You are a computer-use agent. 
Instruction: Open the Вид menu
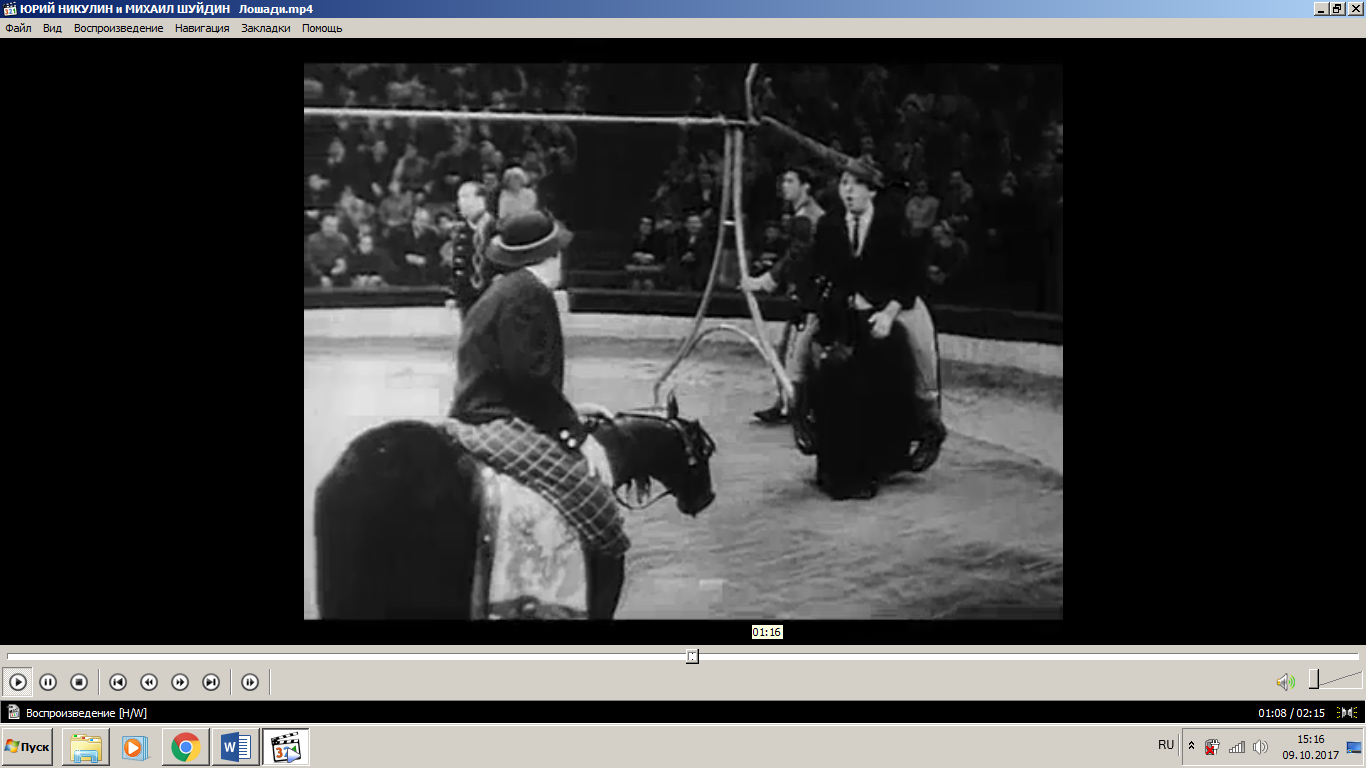[52, 28]
